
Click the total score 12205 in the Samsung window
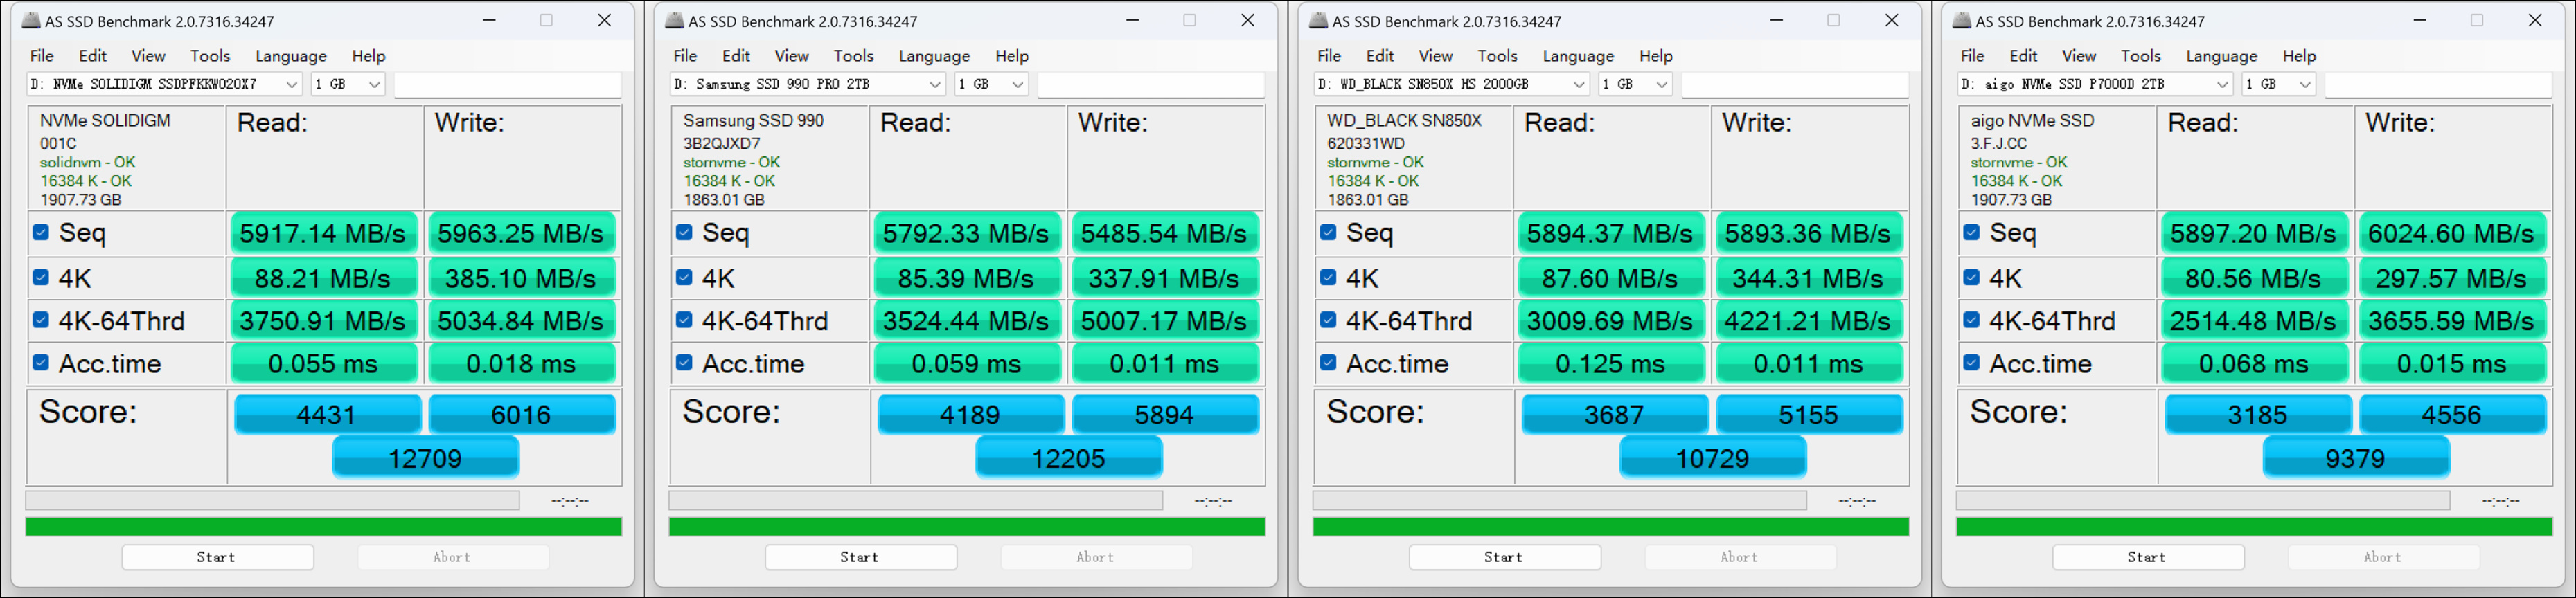1068,458
